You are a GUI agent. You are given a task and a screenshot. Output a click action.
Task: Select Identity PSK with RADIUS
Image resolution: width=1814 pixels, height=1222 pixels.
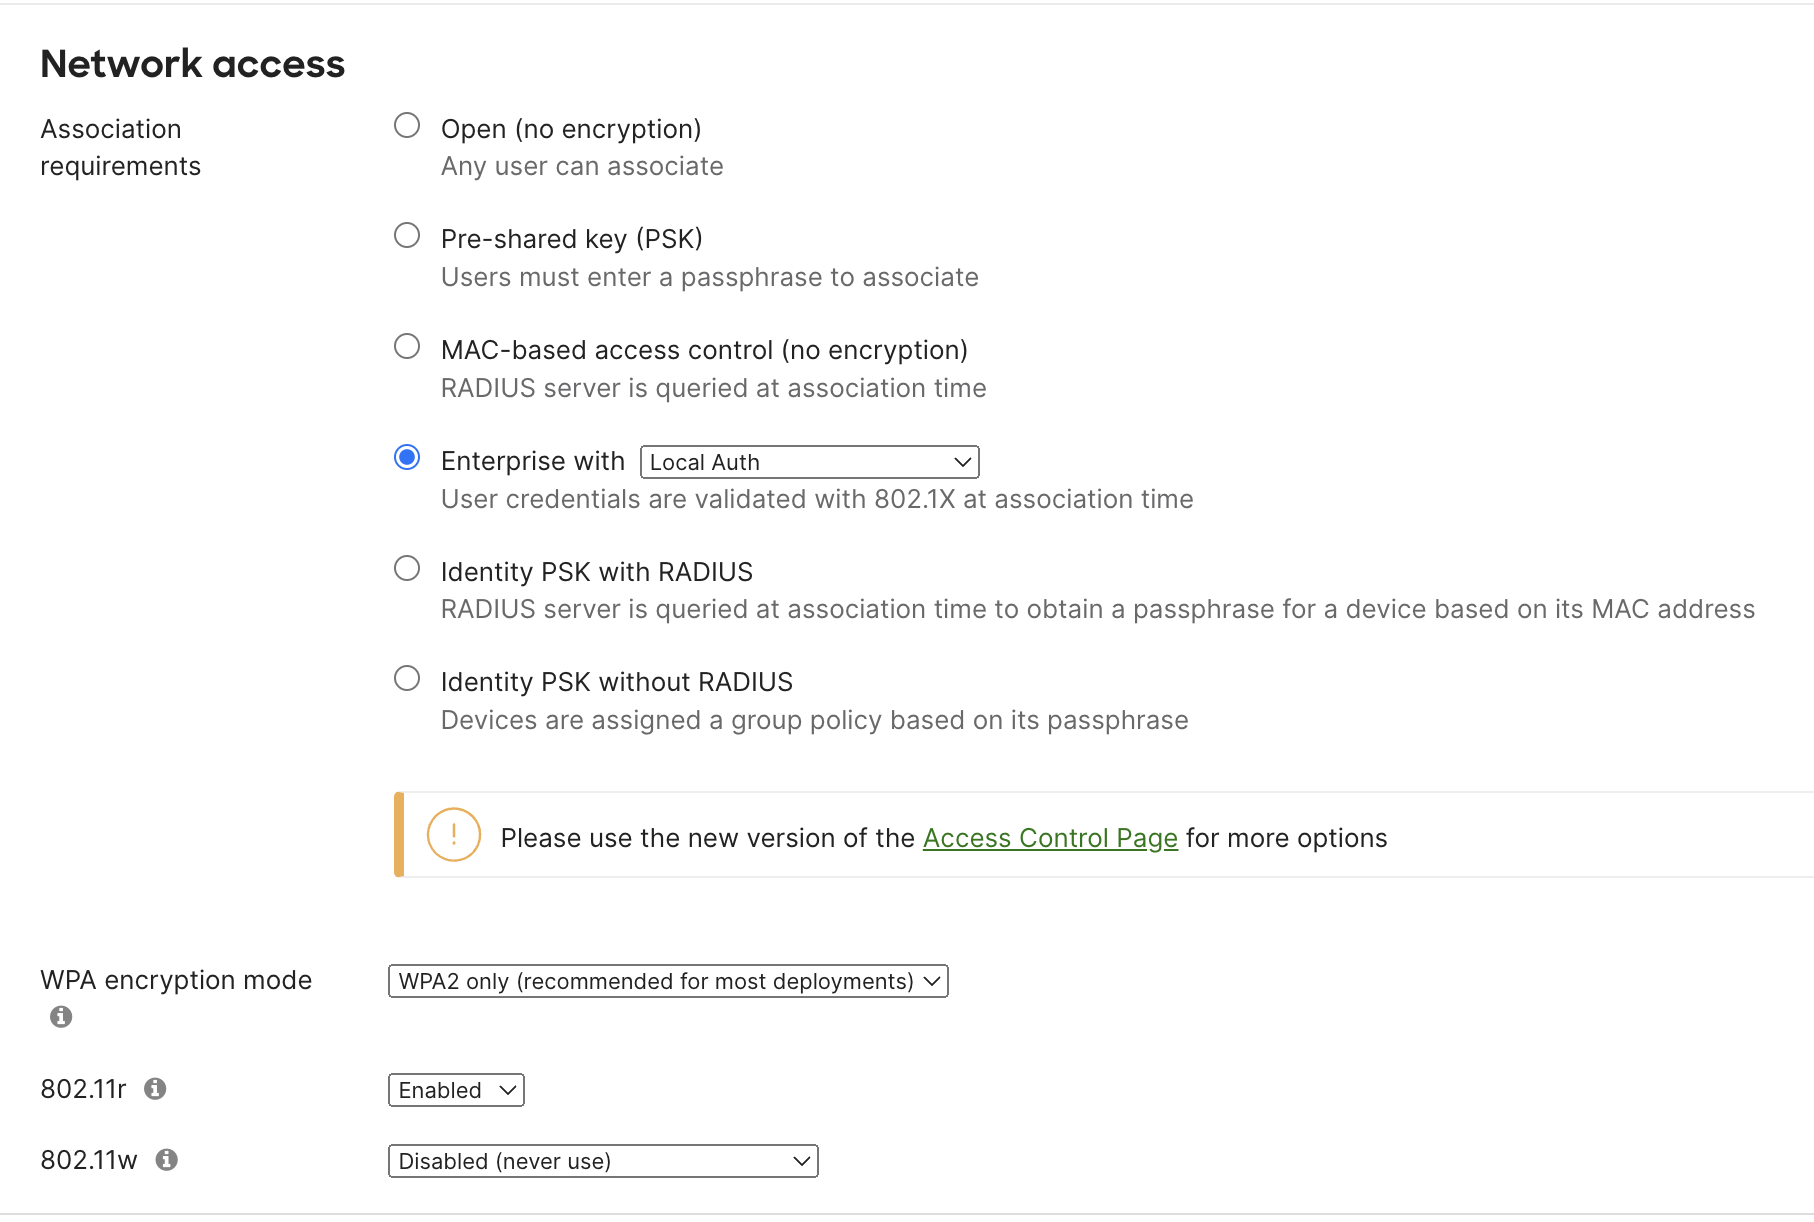pyautogui.click(x=407, y=568)
